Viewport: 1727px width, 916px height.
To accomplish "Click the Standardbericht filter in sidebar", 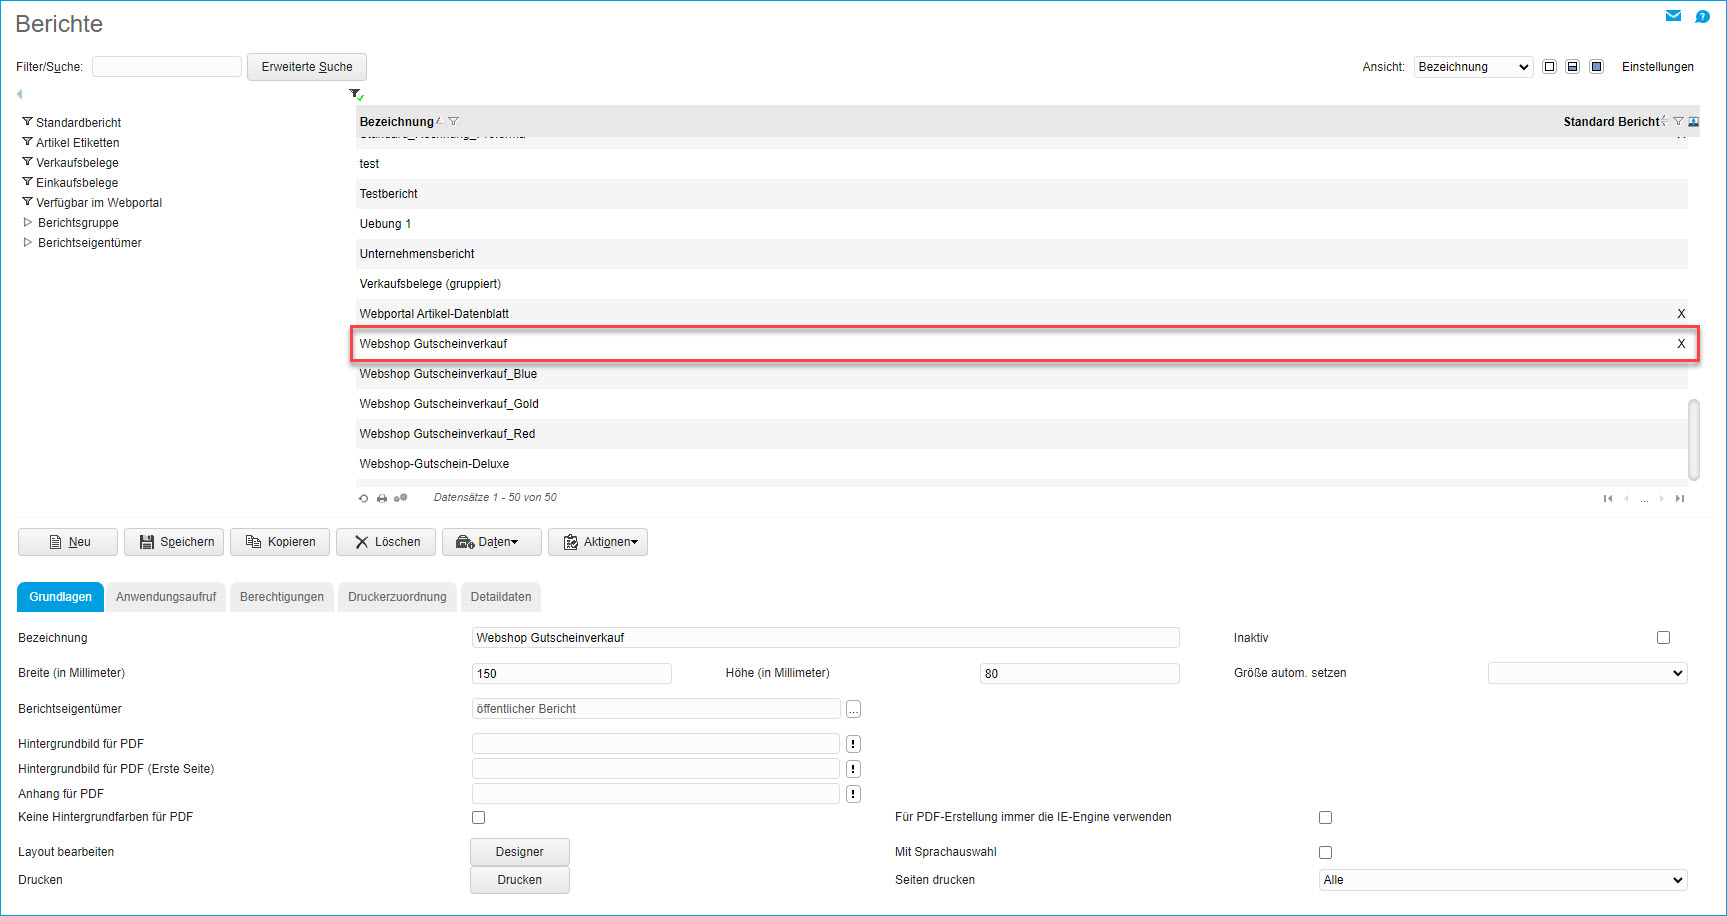I will (x=78, y=123).
